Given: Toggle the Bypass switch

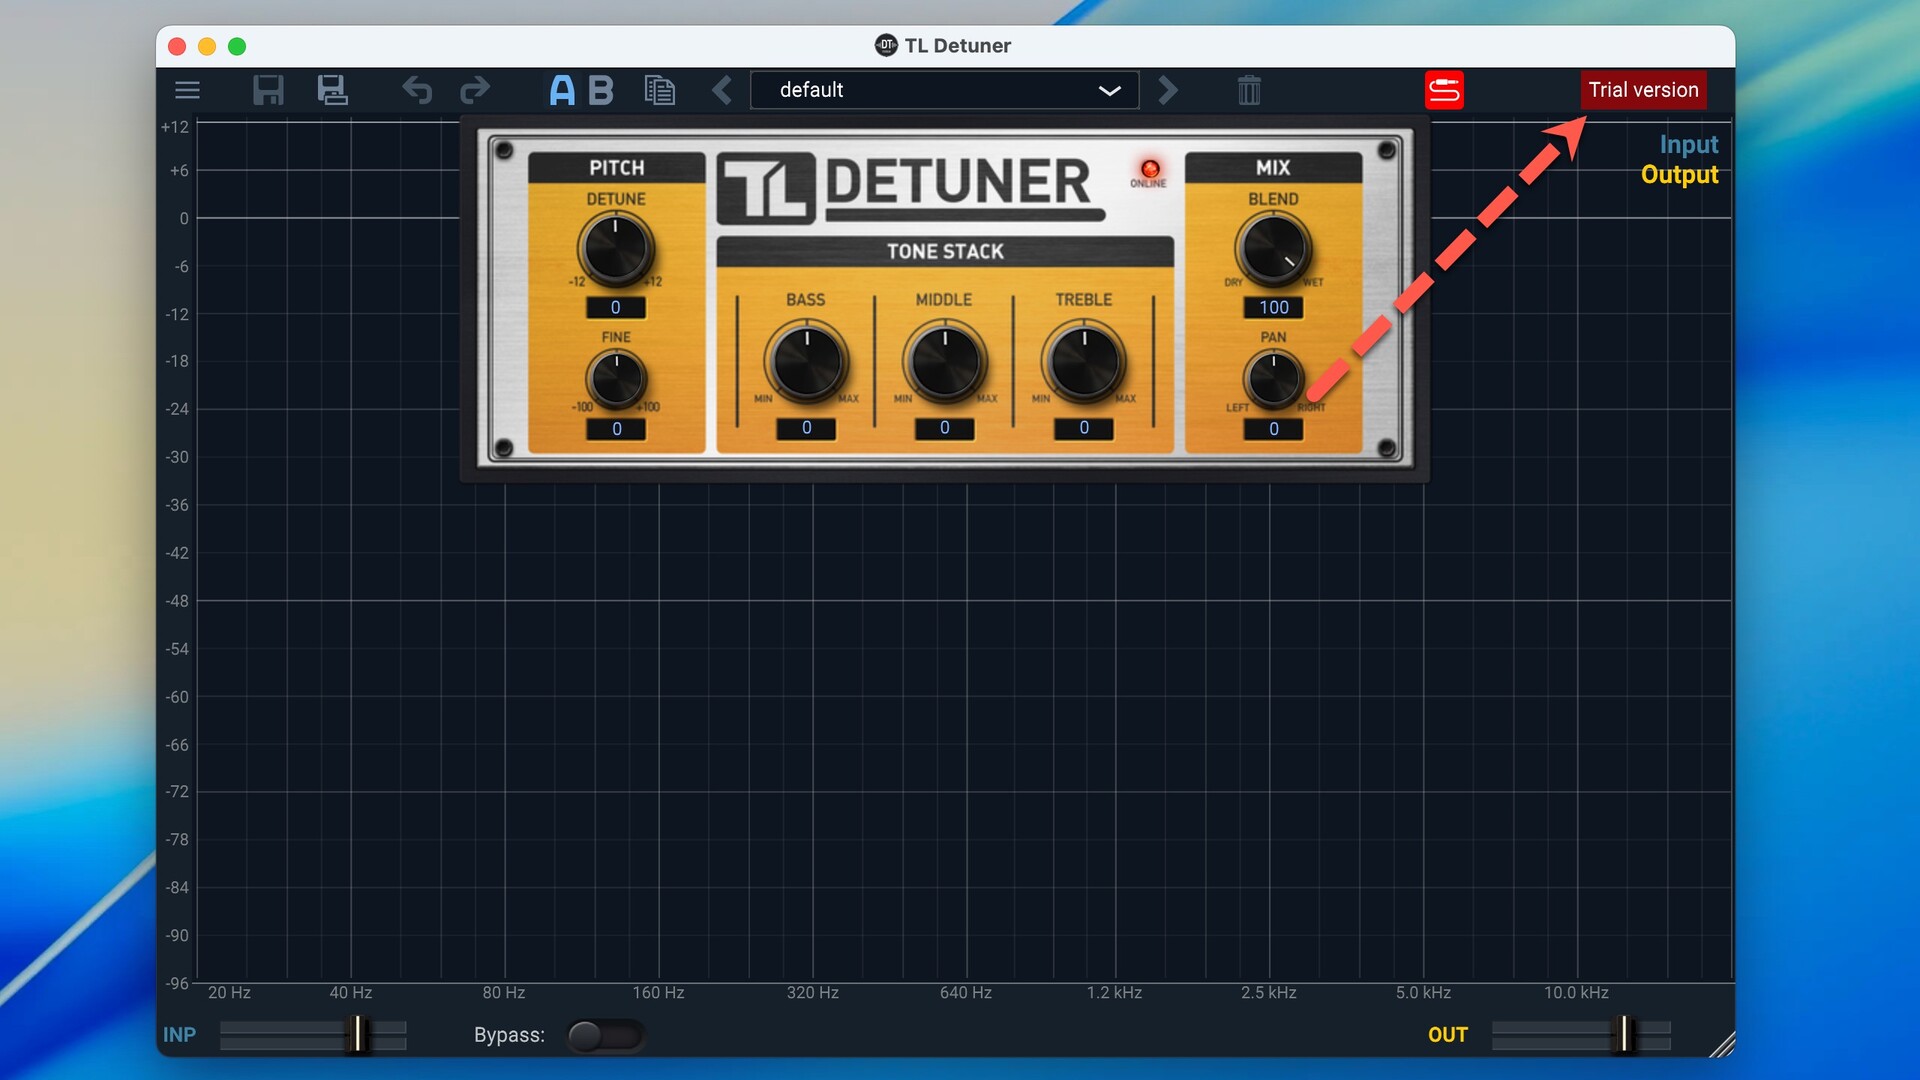Looking at the screenshot, I should [605, 1035].
